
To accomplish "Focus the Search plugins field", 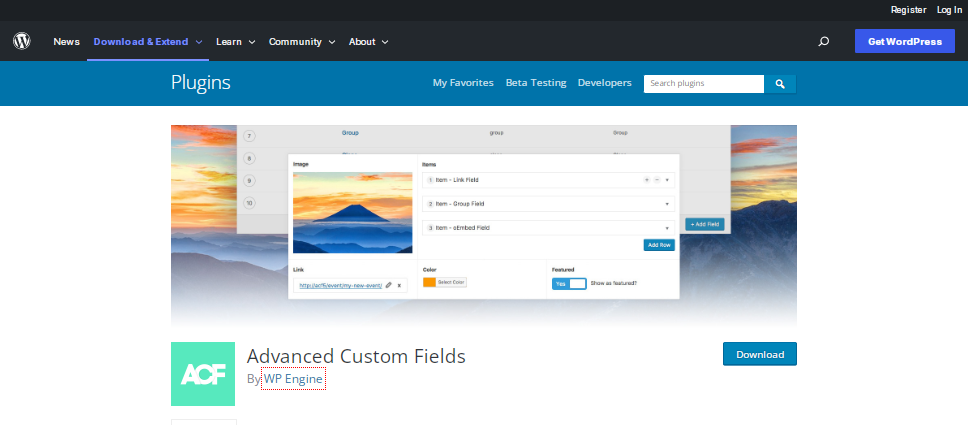I will tap(704, 84).
